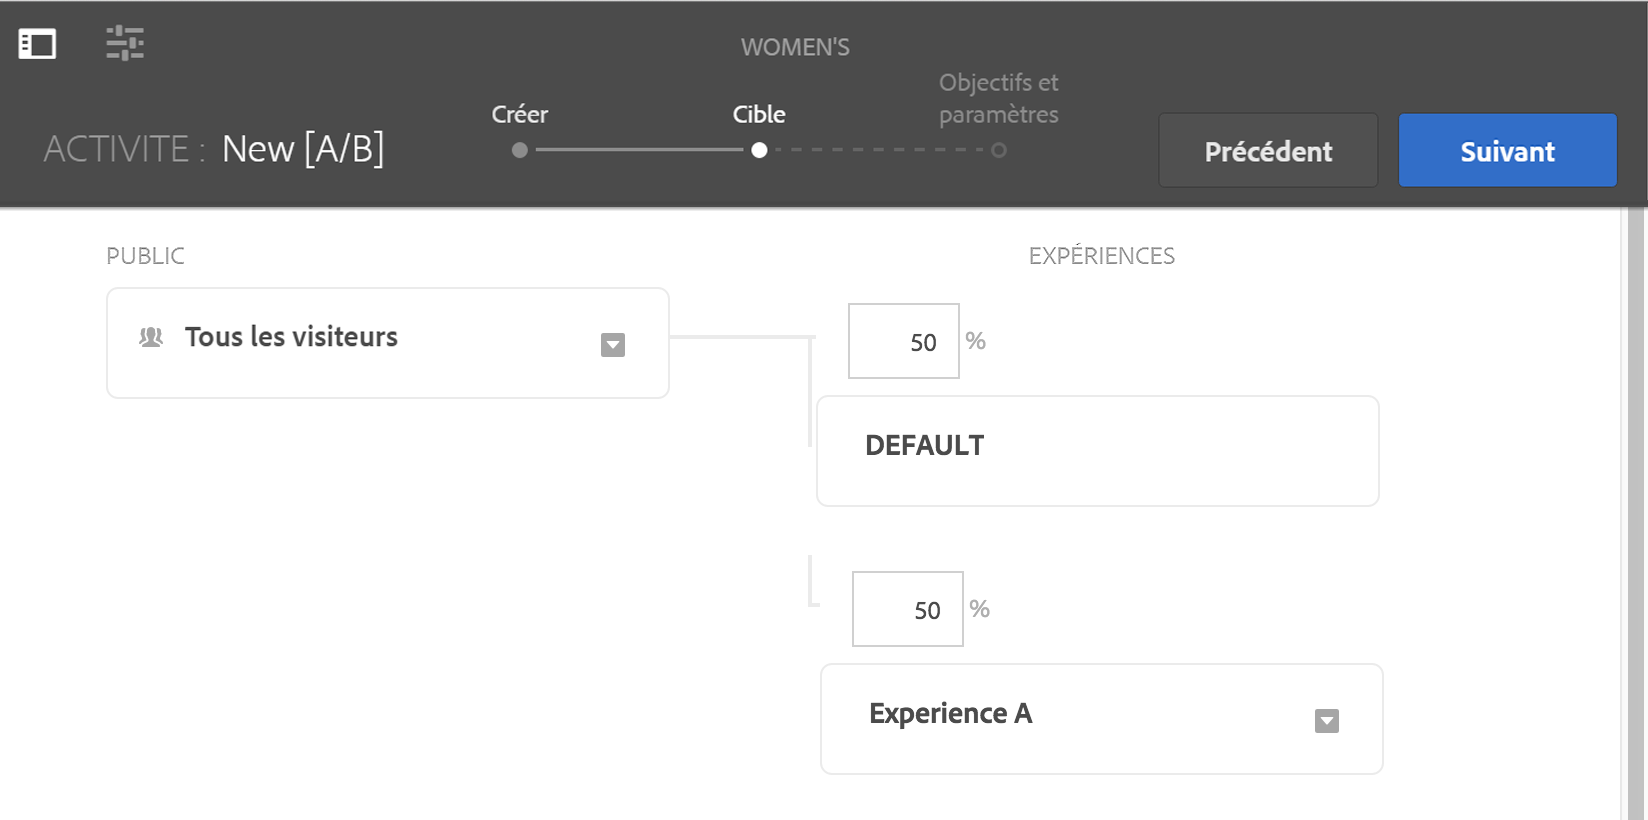Screen dimensions: 1648x820
Task: Click the visitors group icon
Action: (151, 337)
